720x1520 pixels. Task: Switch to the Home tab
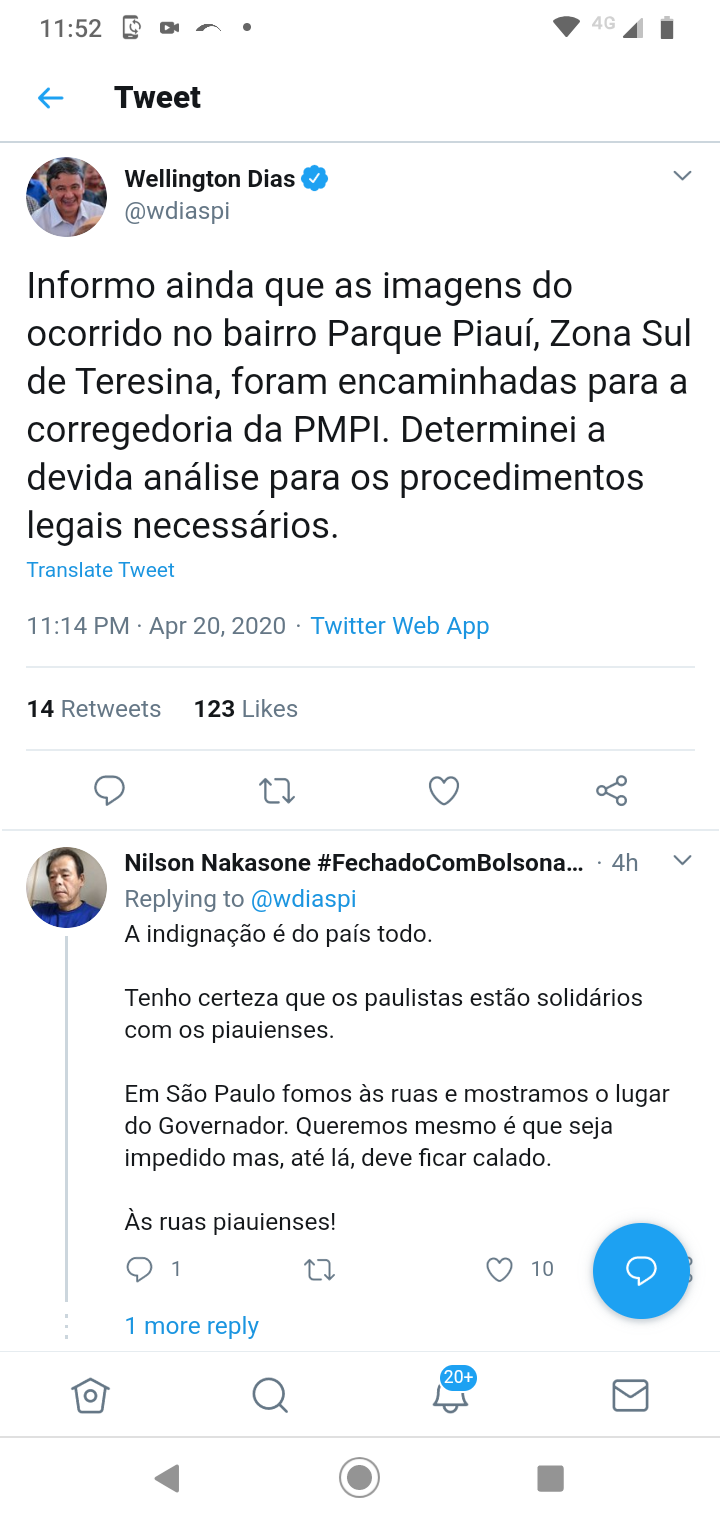point(90,1395)
